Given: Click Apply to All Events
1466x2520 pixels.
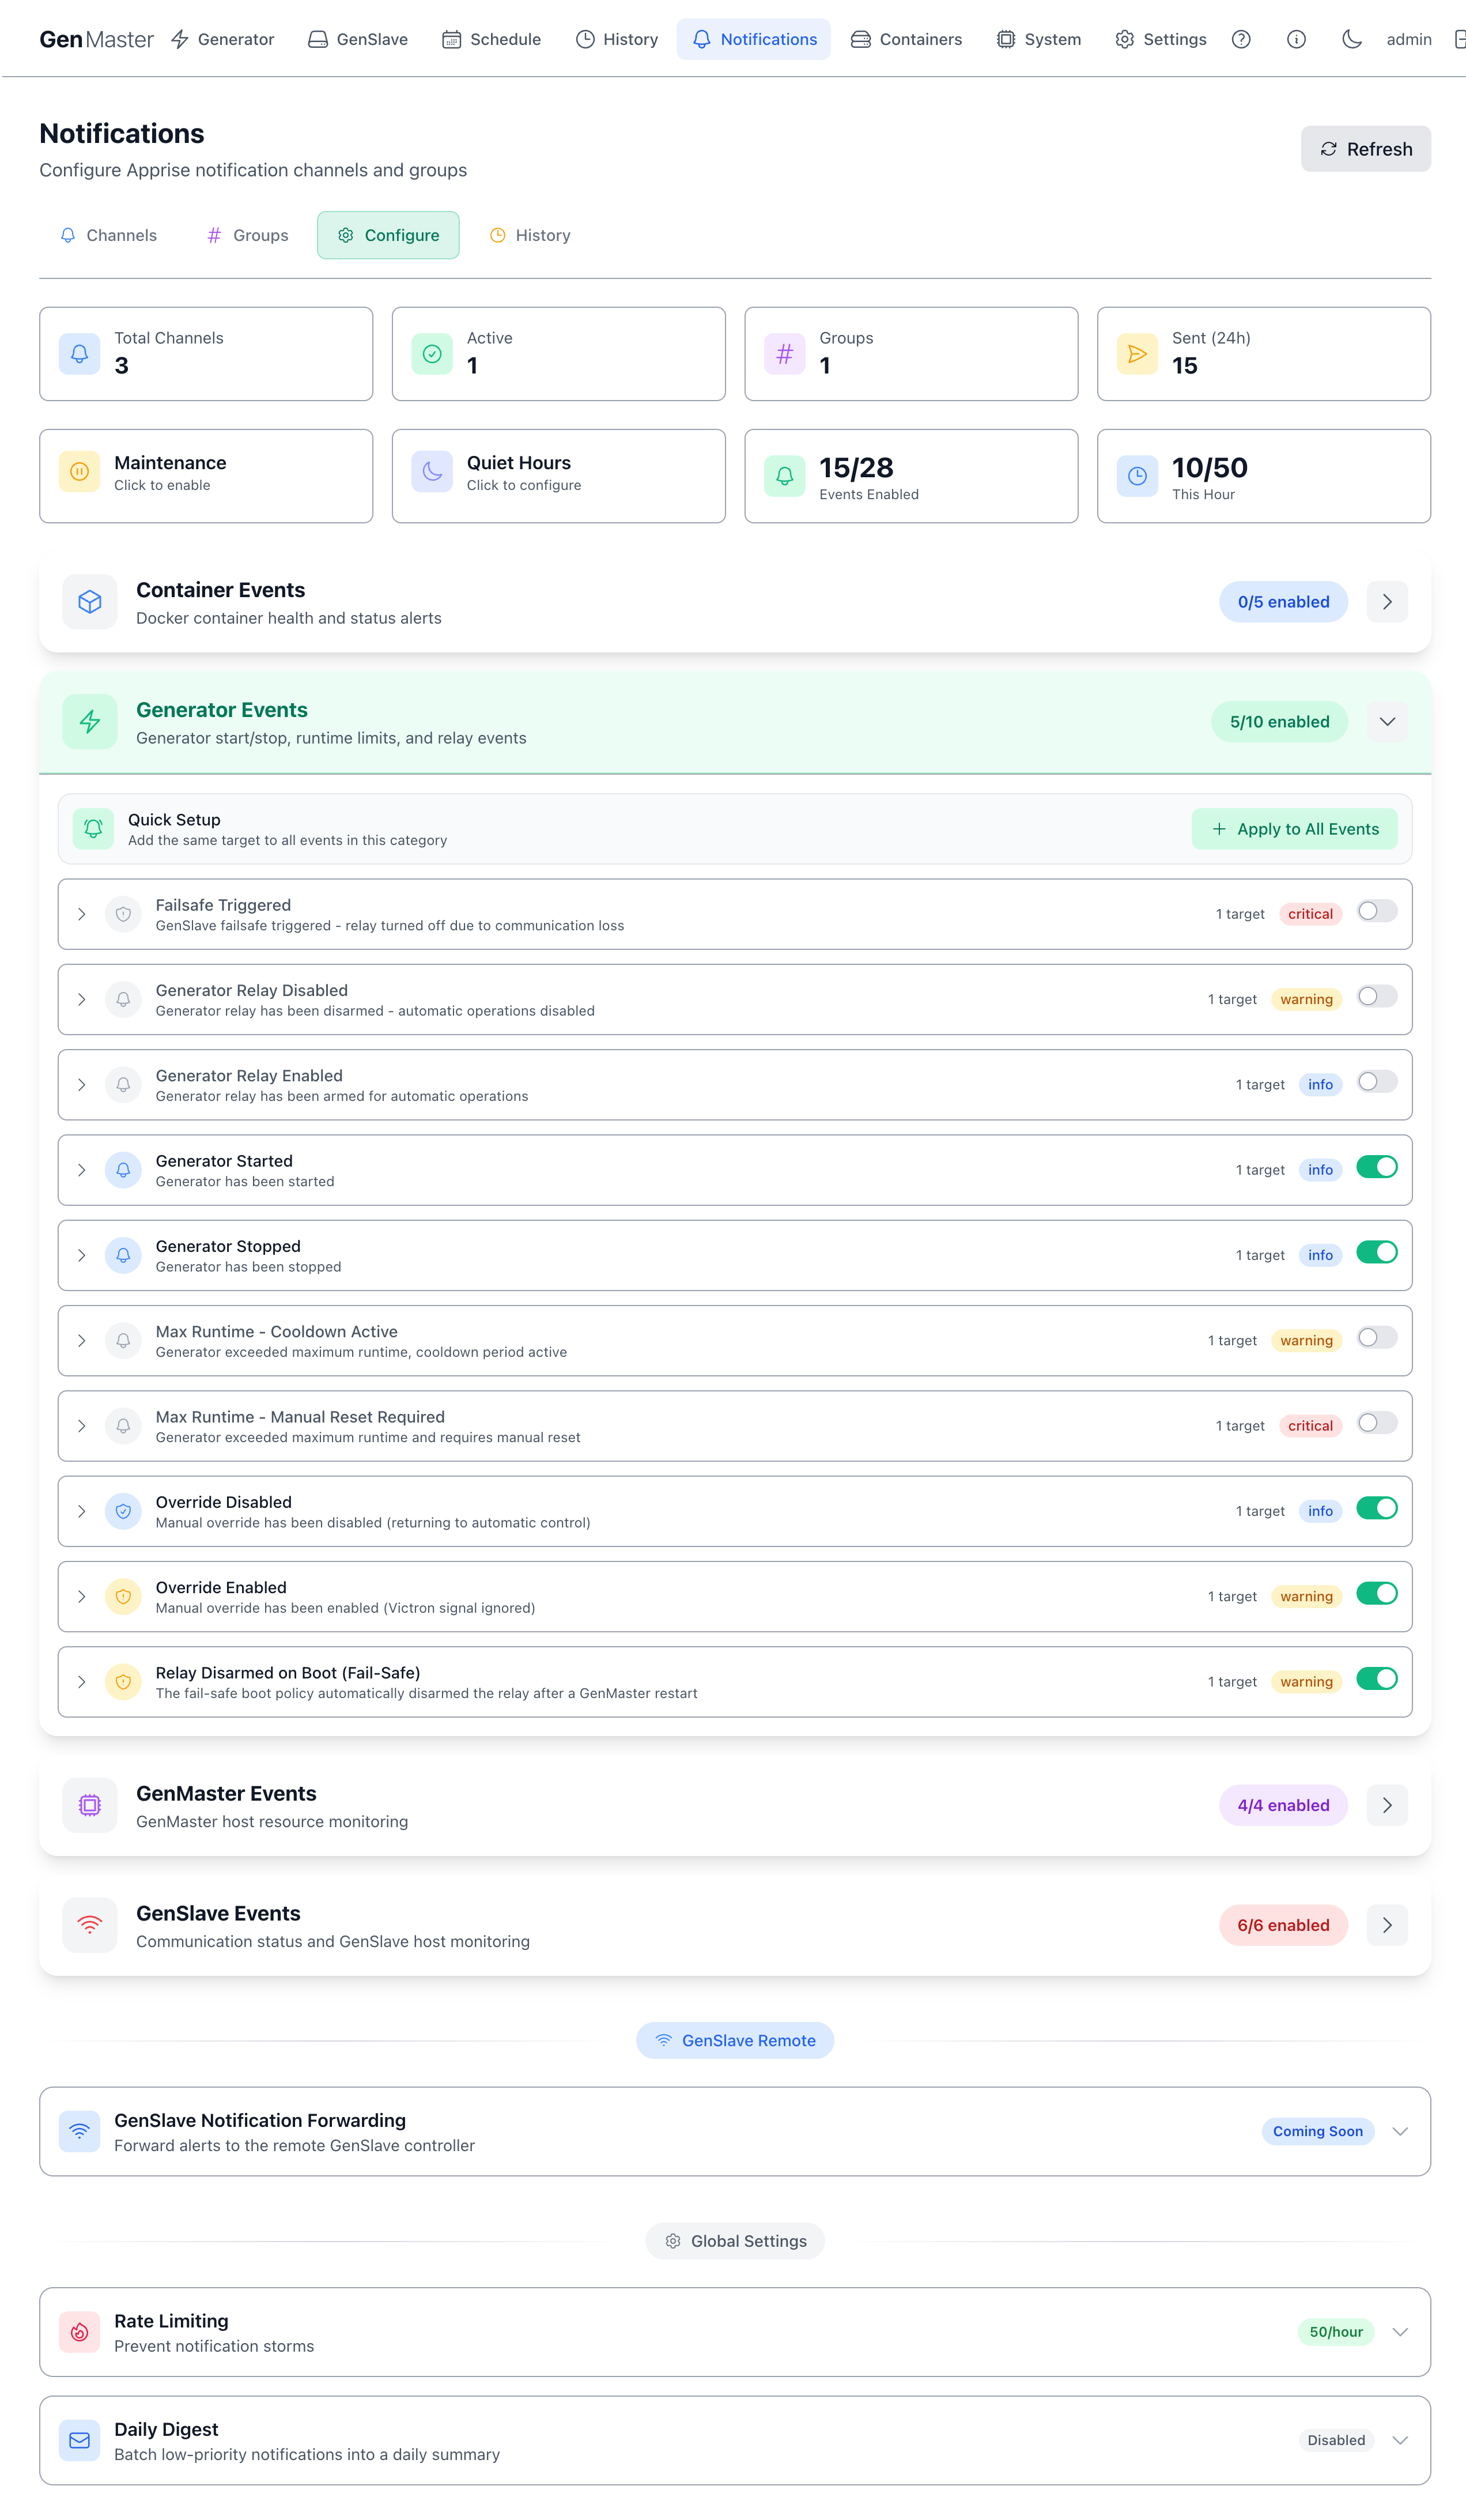Looking at the screenshot, I should coord(1294,829).
